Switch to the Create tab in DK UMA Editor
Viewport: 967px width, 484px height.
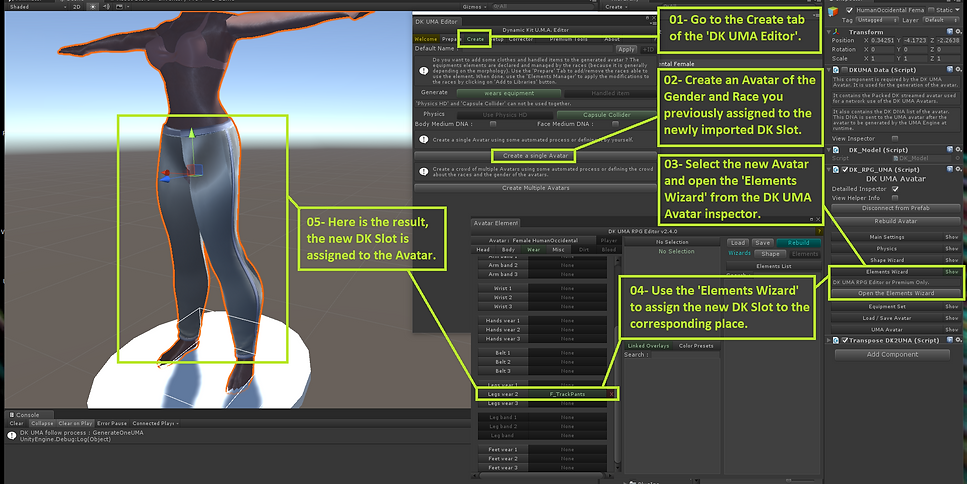point(475,39)
